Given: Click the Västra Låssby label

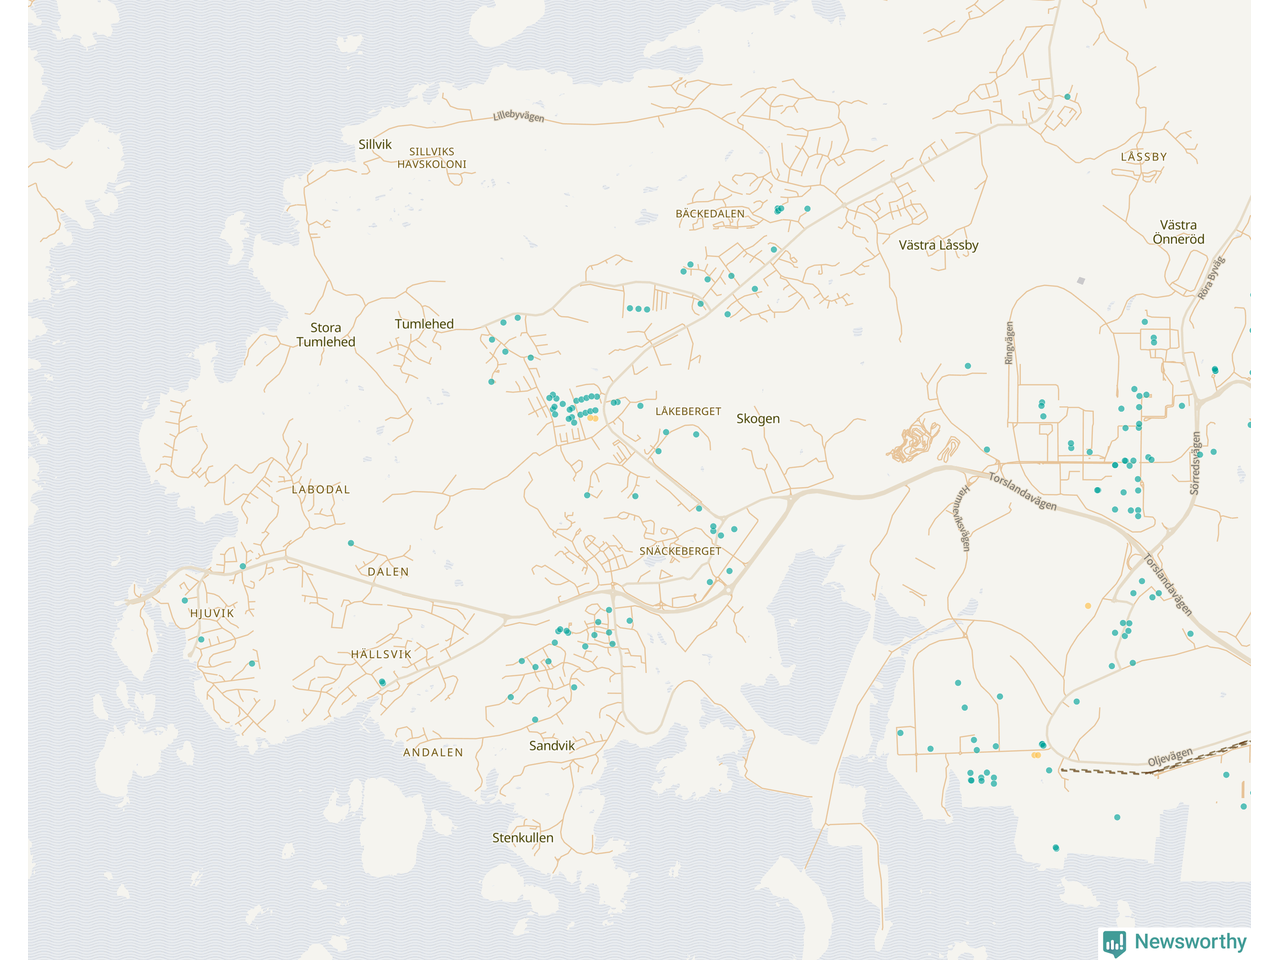Looking at the screenshot, I should 938,245.
